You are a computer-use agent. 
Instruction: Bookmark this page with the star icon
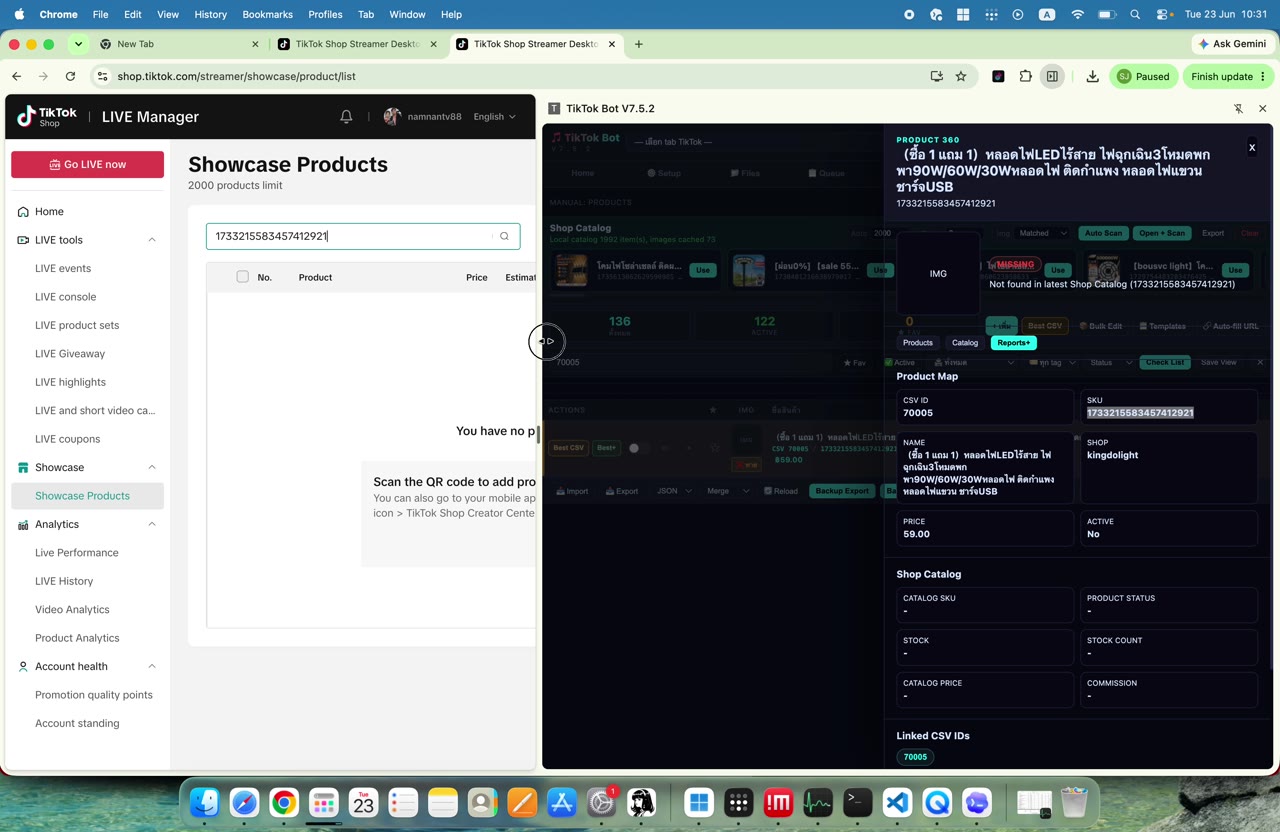pyautogui.click(x=961, y=76)
